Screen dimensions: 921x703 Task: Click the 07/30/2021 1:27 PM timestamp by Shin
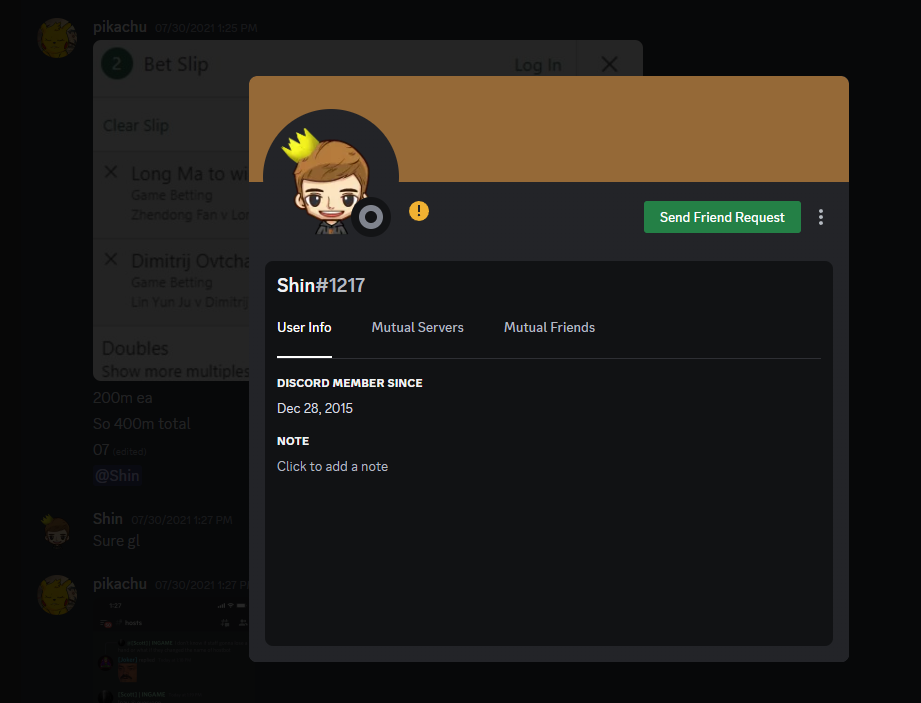[181, 520]
